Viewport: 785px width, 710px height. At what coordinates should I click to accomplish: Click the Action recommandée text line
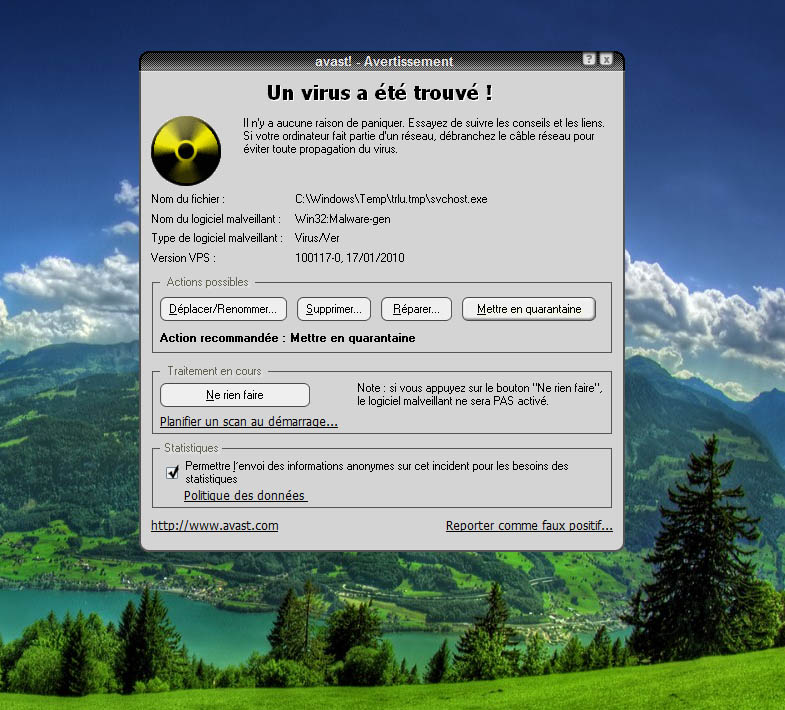point(287,338)
